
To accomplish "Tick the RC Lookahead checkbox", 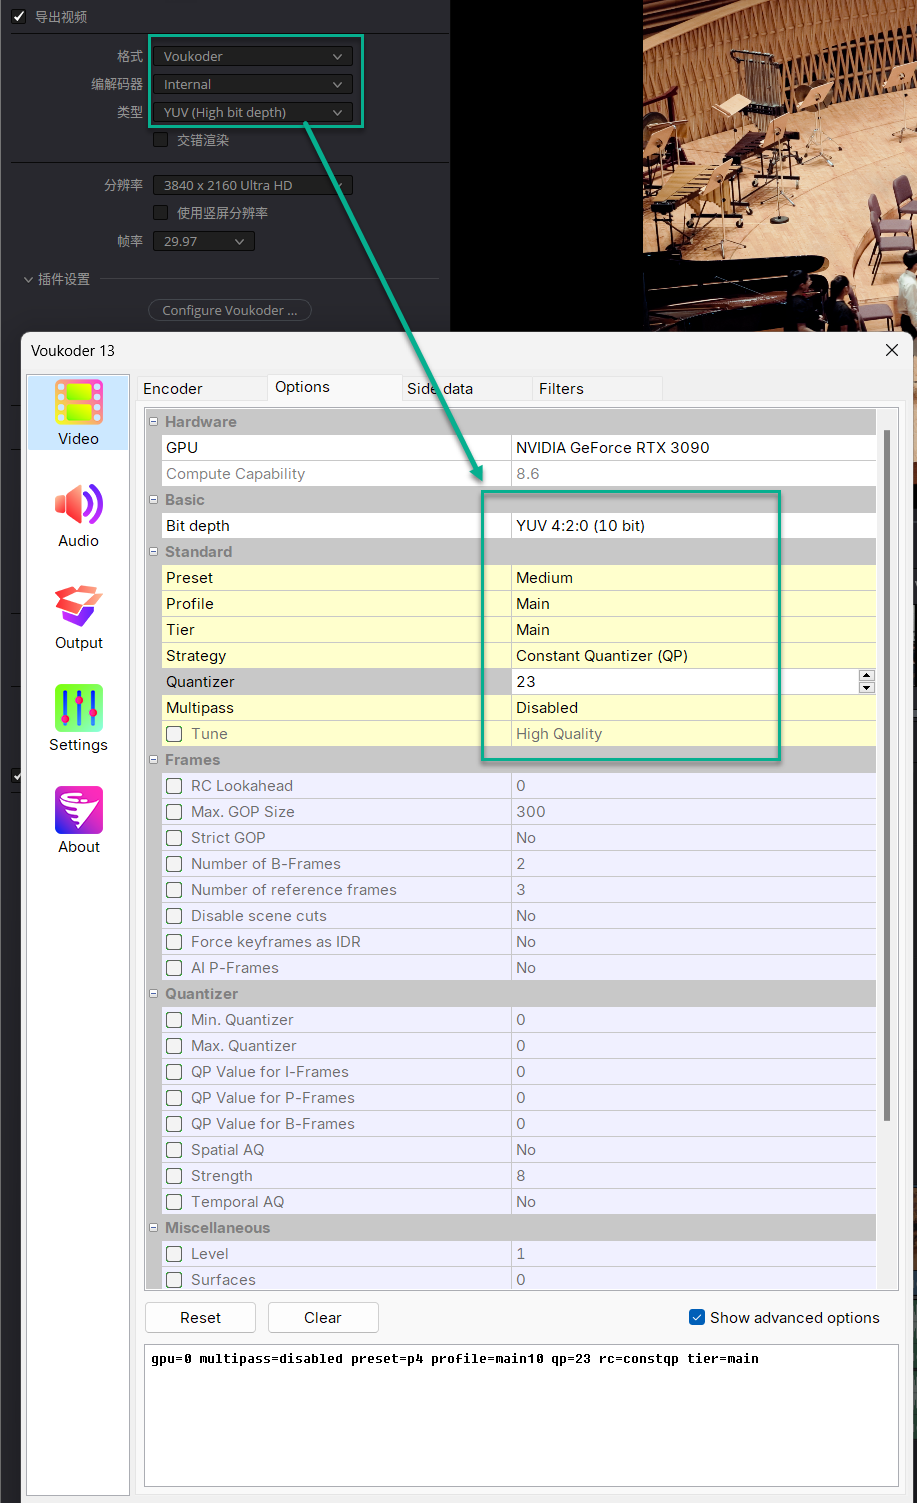I will 174,786.
